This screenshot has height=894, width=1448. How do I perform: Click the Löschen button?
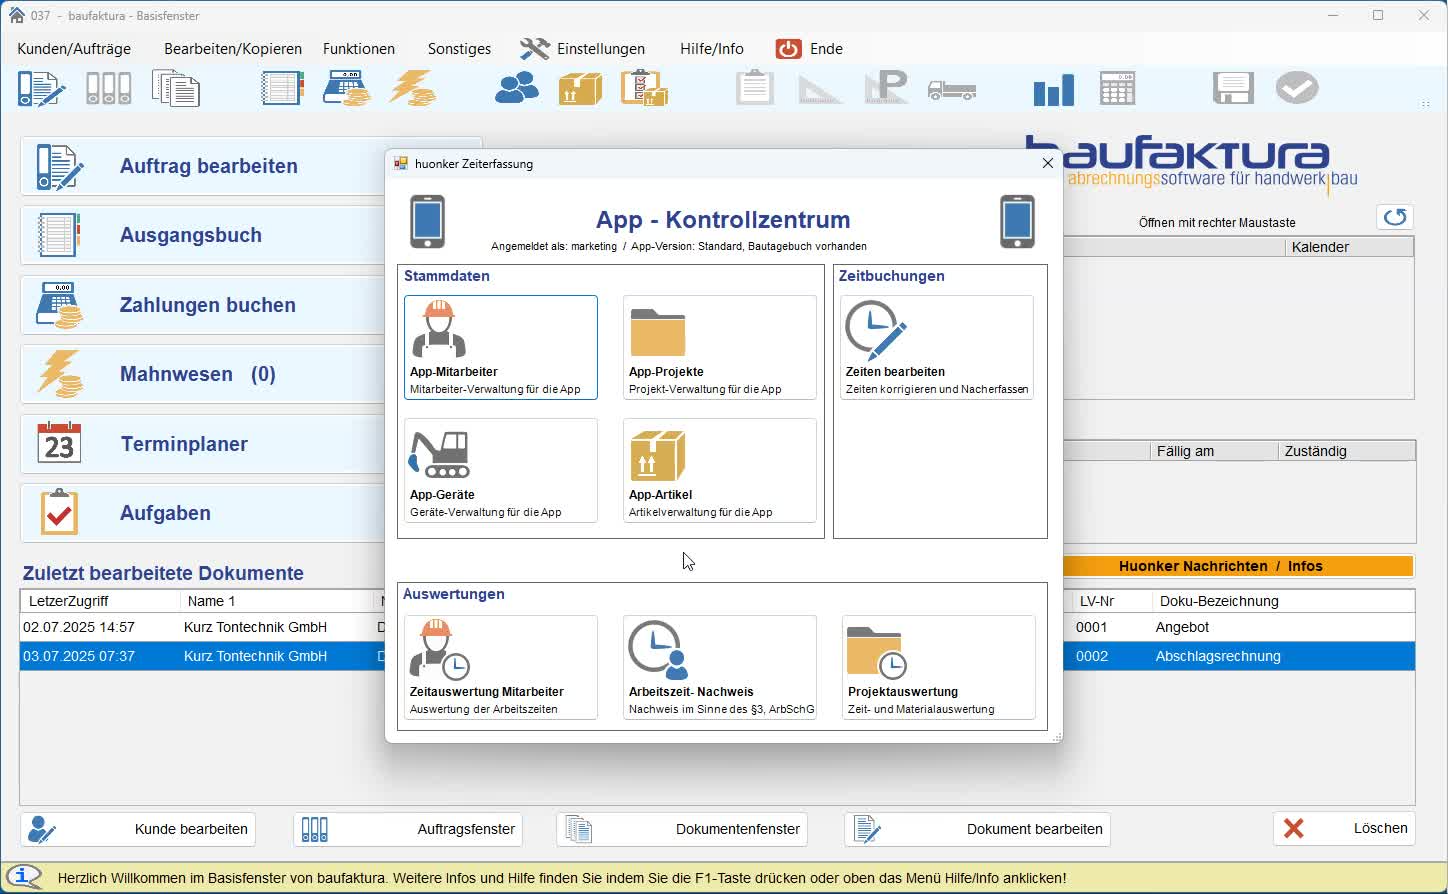pos(1343,828)
